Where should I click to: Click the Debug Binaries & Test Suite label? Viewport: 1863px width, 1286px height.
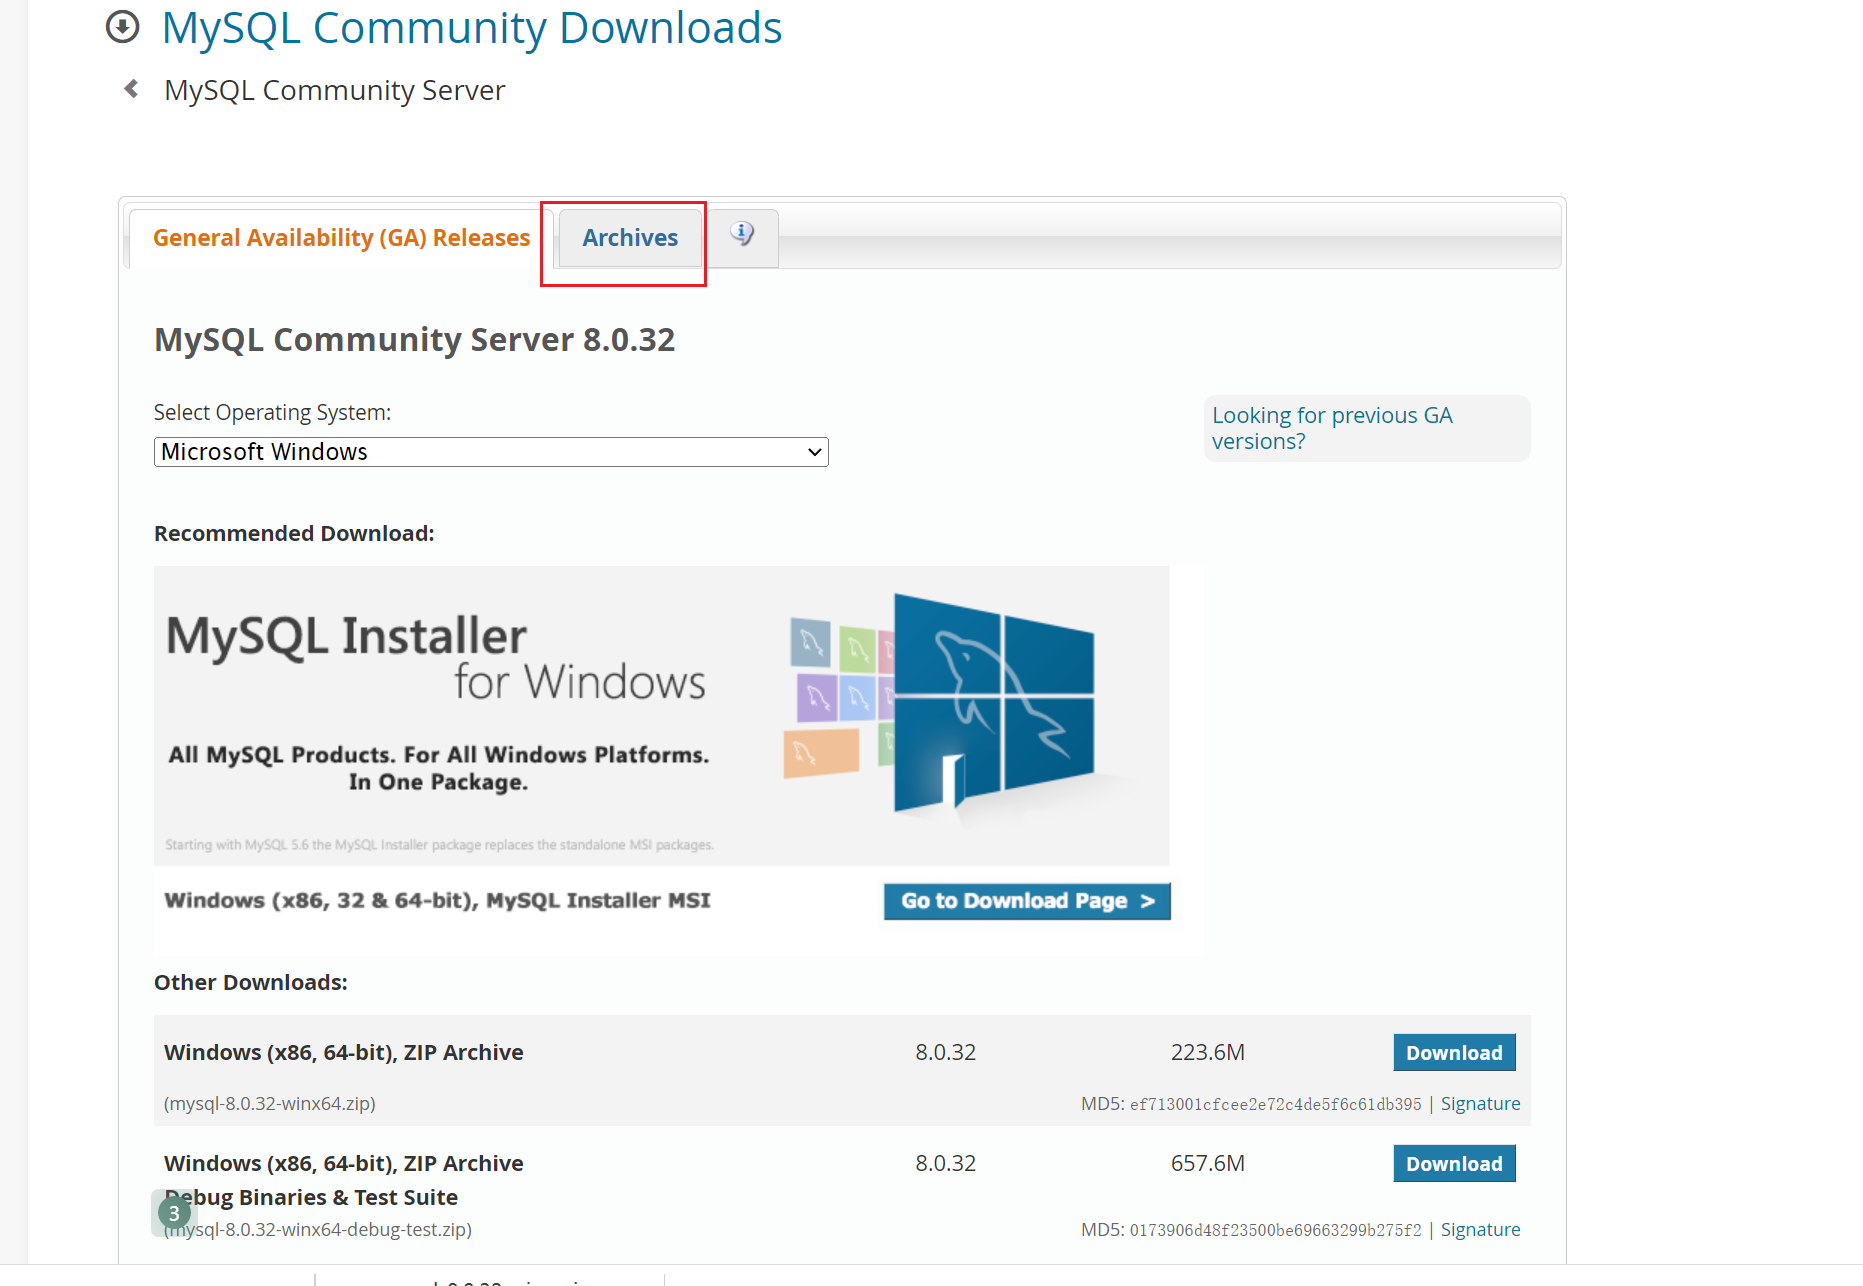click(311, 1197)
